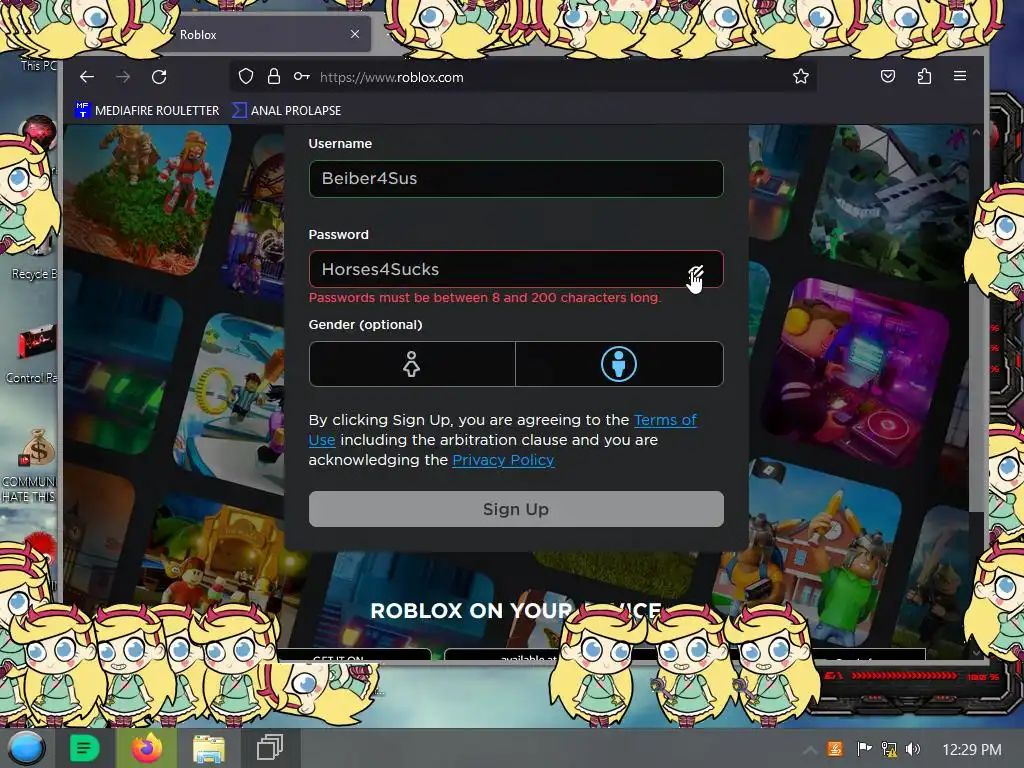
Task: Open the Control Panel desktop icon
Action: pyautogui.click(x=36, y=355)
